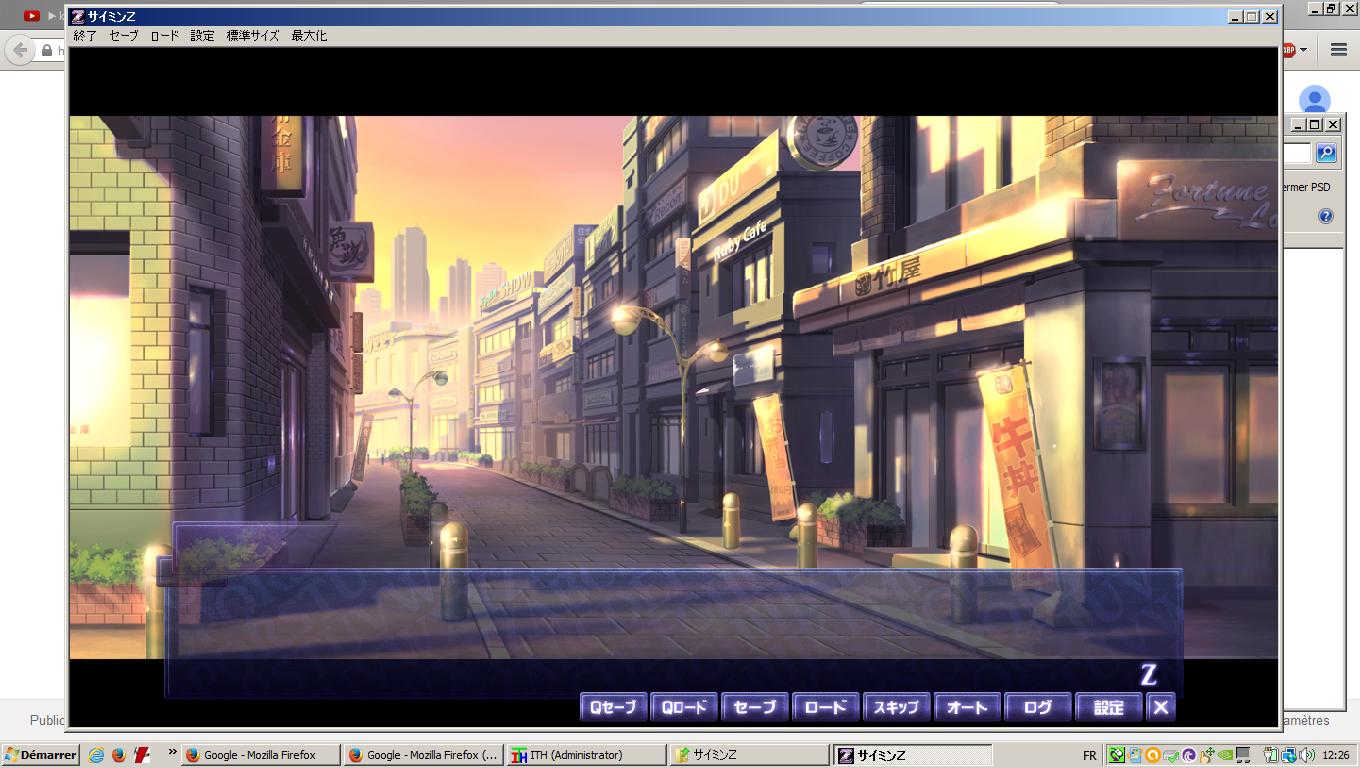Image resolution: width=1360 pixels, height=768 pixels.
Task: Click the Z advance-text icon
Action: pyautogui.click(x=1148, y=675)
